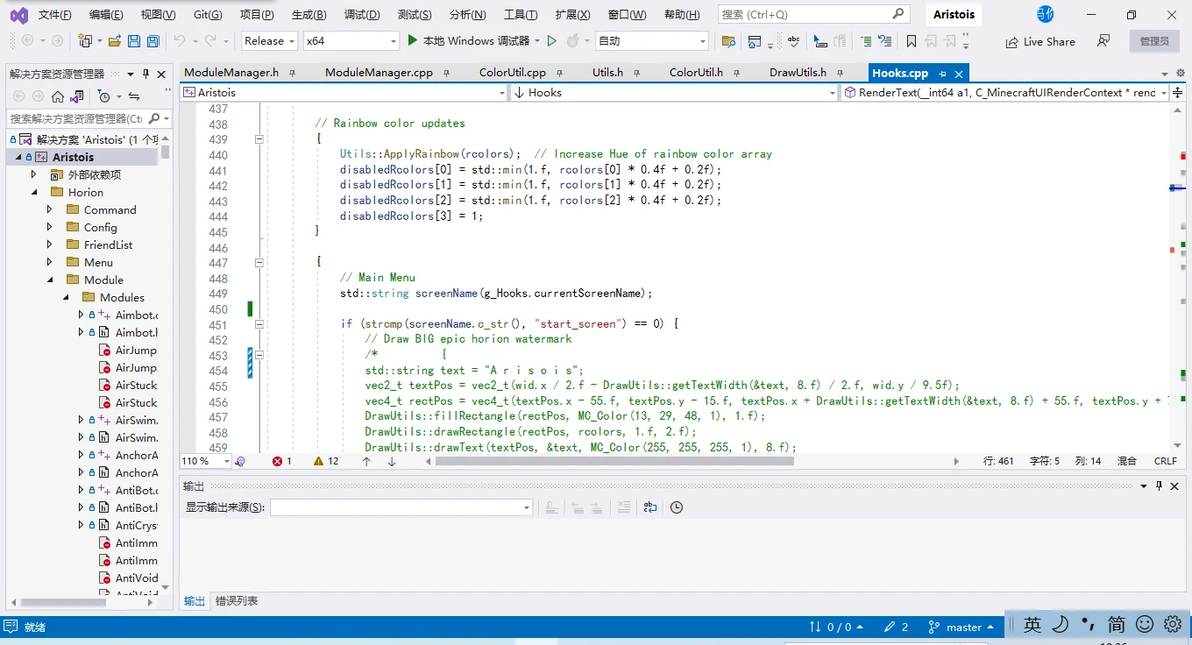
Task: Toggle IME 英 language mode
Action: [x=1032, y=624]
